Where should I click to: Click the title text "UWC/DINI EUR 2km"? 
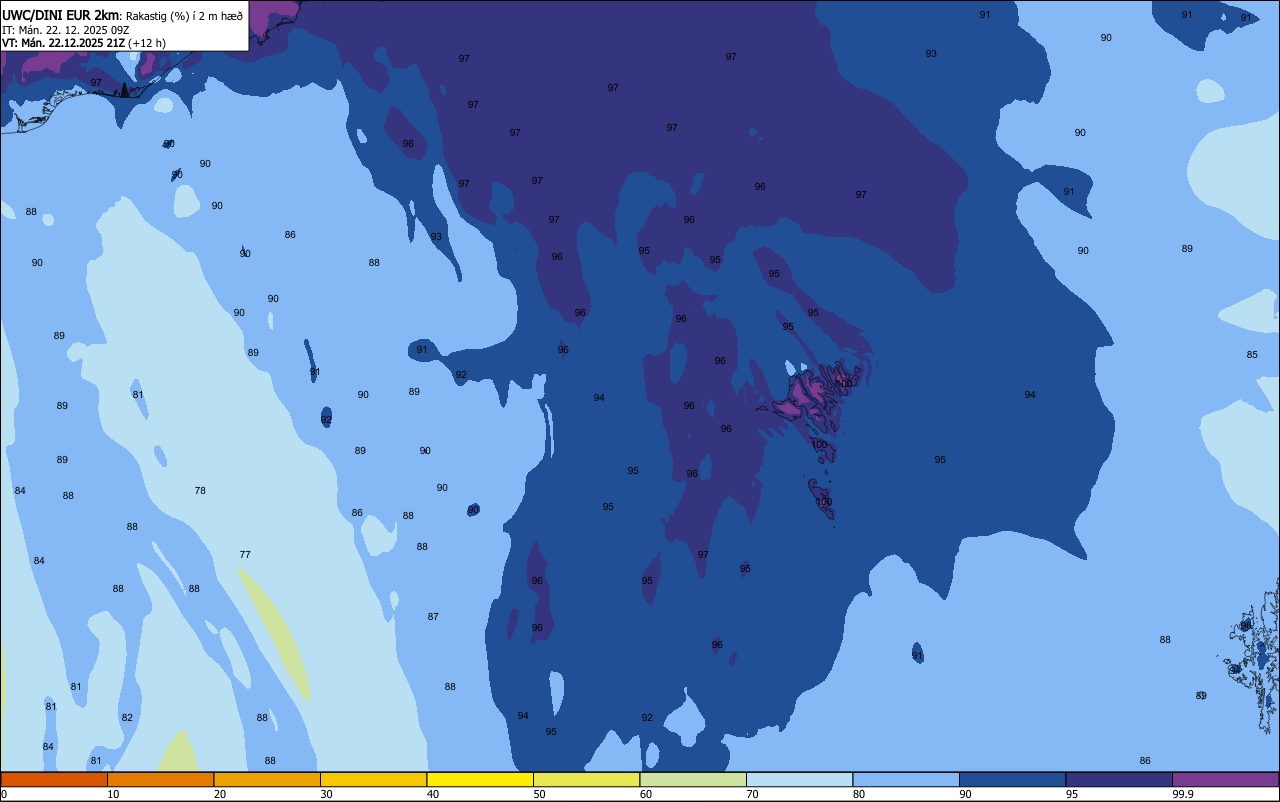[61, 14]
